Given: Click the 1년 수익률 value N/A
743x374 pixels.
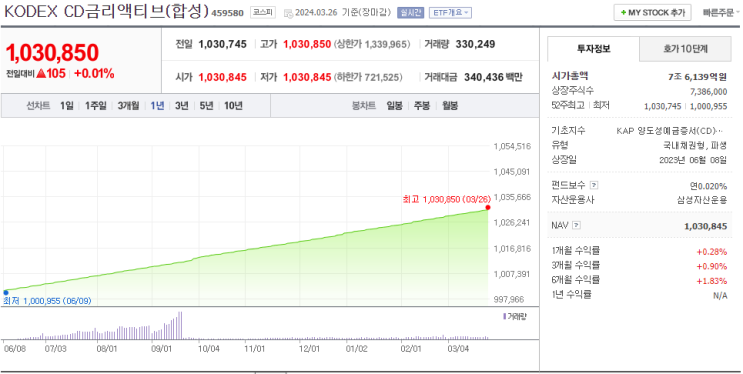Looking at the screenshot, I should (720, 296).
